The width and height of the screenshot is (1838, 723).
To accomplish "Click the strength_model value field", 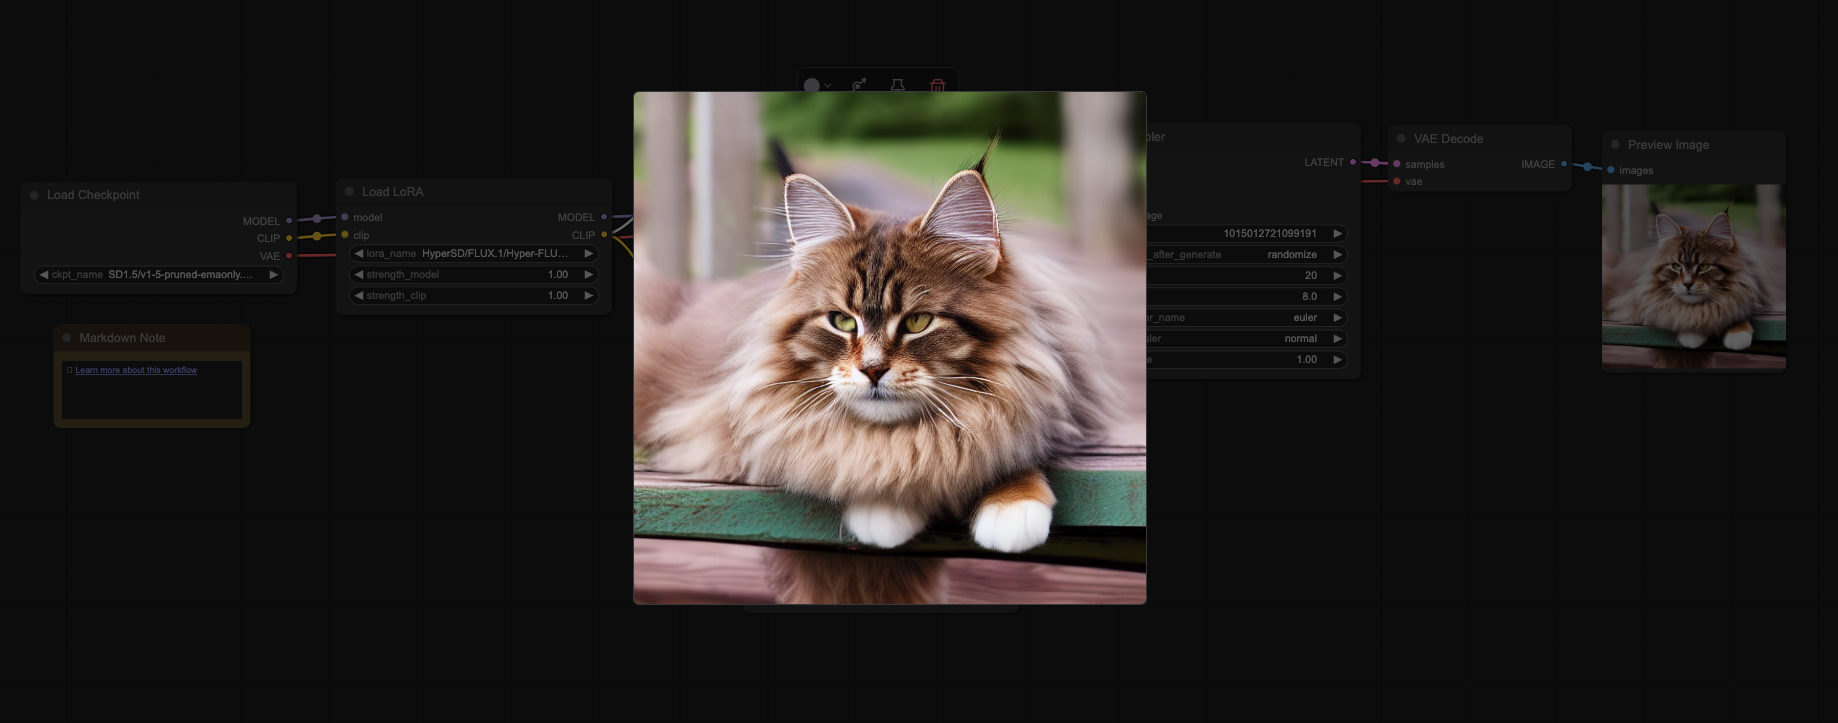I will (x=474, y=275).
